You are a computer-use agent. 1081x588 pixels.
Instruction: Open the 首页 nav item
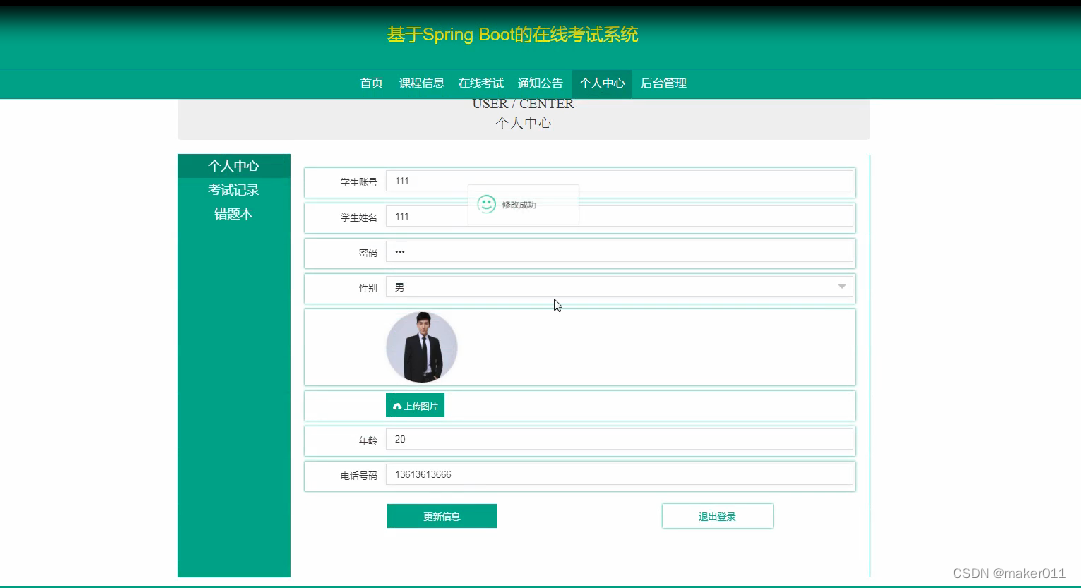[371, 83]
